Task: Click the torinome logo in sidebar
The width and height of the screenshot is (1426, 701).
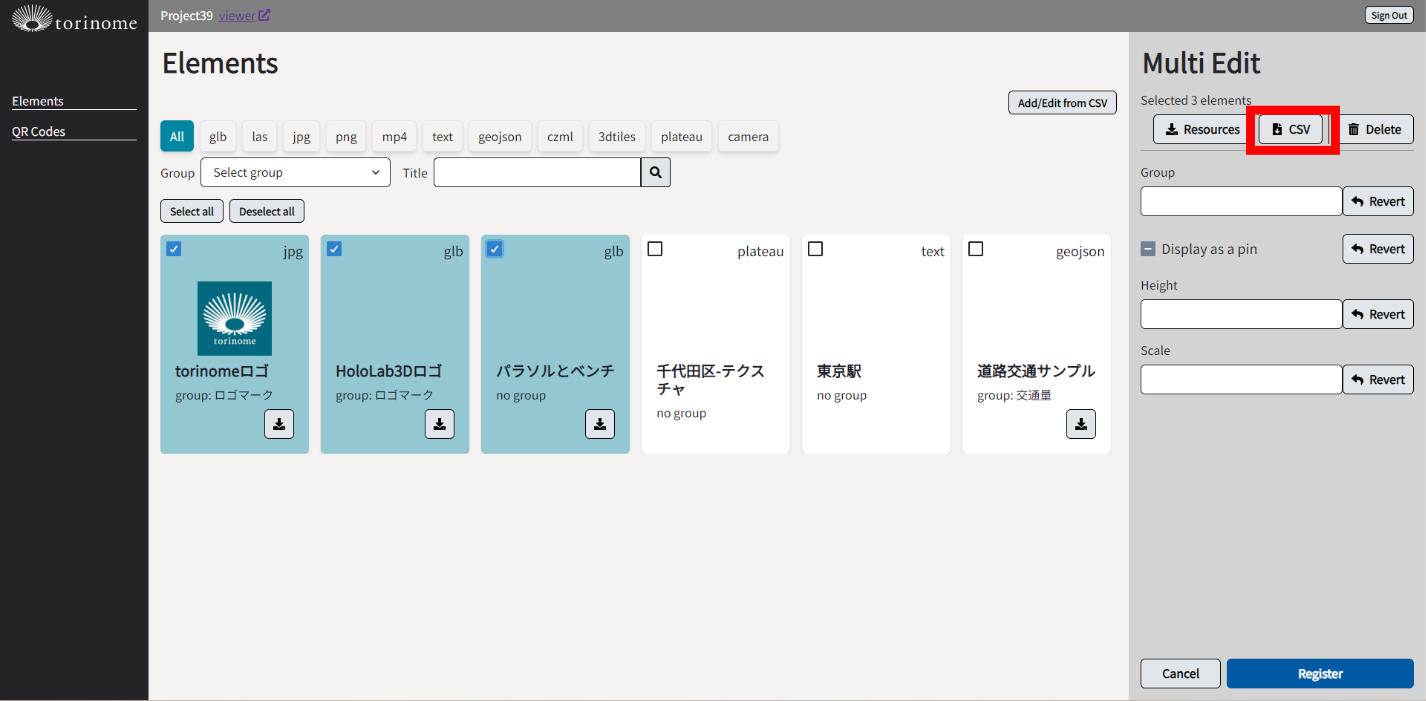Action: point(74,18)
